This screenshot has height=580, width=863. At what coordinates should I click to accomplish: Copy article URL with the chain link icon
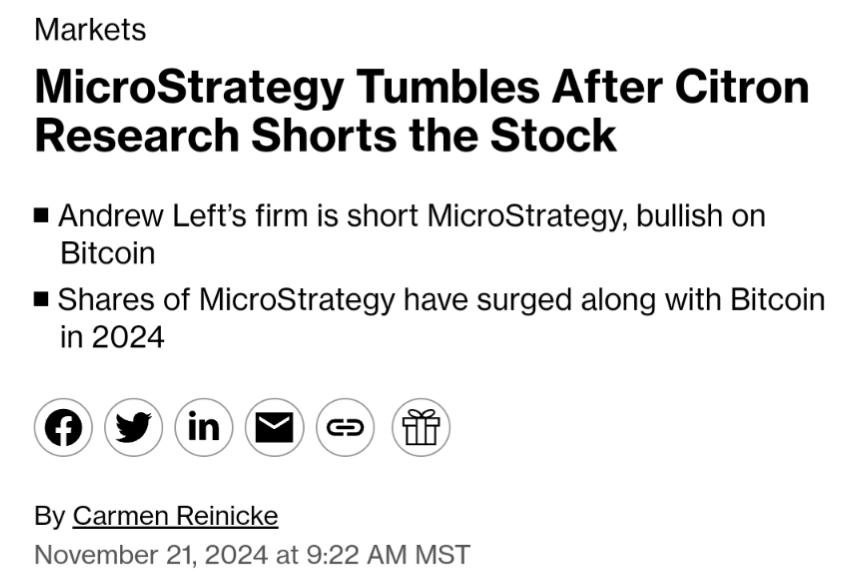[345, 427]
